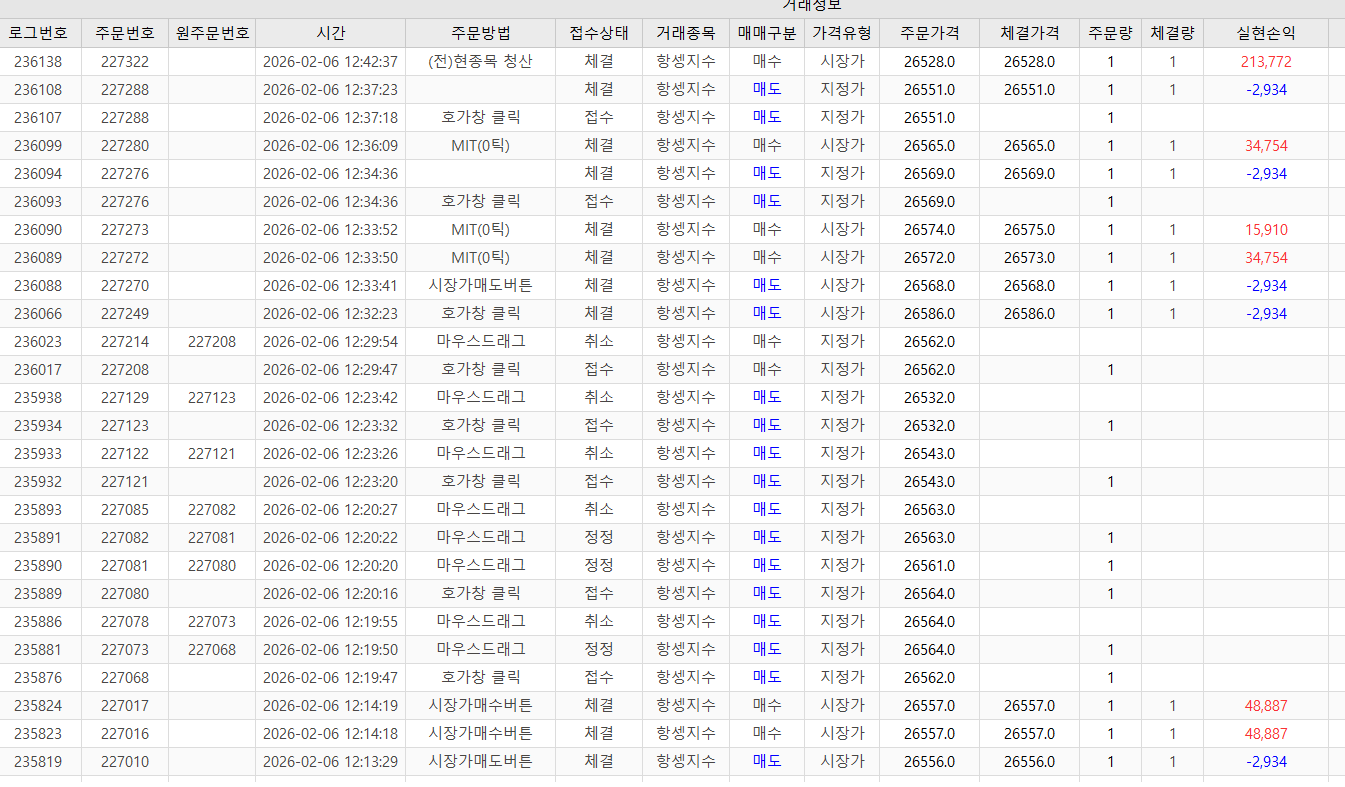This screenshot has width=1345, height=787.
Task: Select order number 227273
Action: click(x=125, y=229)
